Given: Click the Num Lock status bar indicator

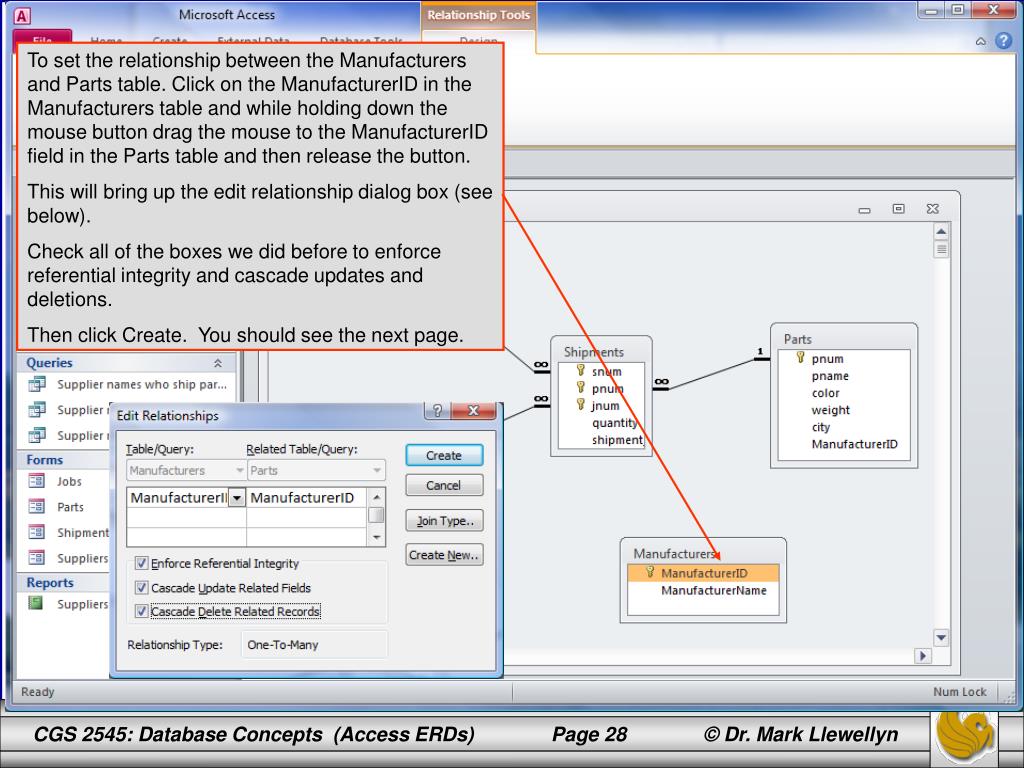Looking at the screenshot, I should (959, 692).
